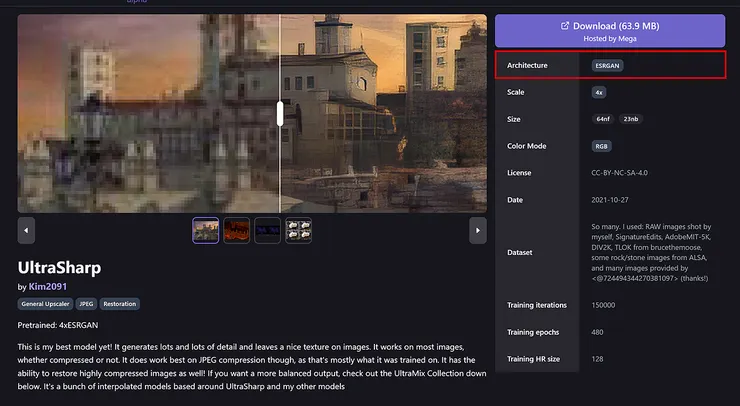Click the Scale row label

click(515, 93)
